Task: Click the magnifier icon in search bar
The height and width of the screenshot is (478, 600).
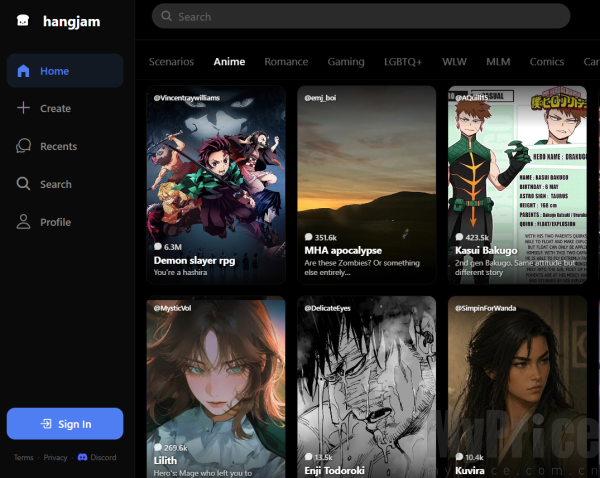Action: [166, 16]
